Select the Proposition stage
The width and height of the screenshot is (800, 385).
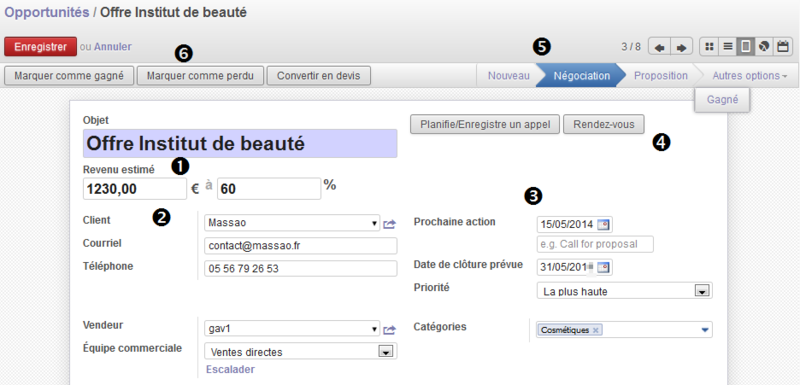tap(661, 76)
